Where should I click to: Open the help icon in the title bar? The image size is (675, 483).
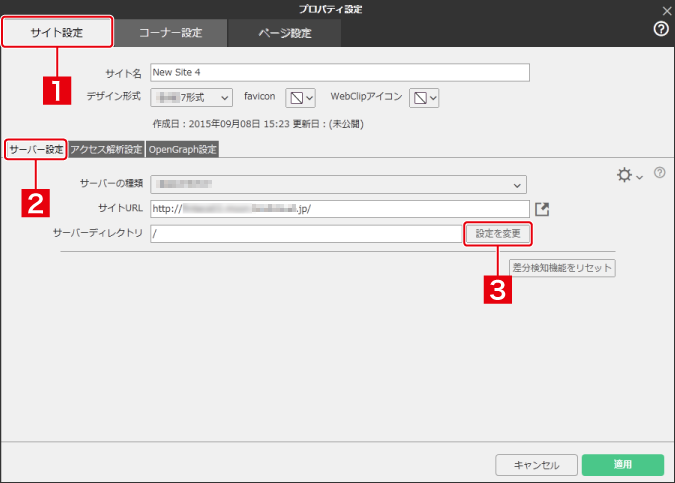click(661, 29)
